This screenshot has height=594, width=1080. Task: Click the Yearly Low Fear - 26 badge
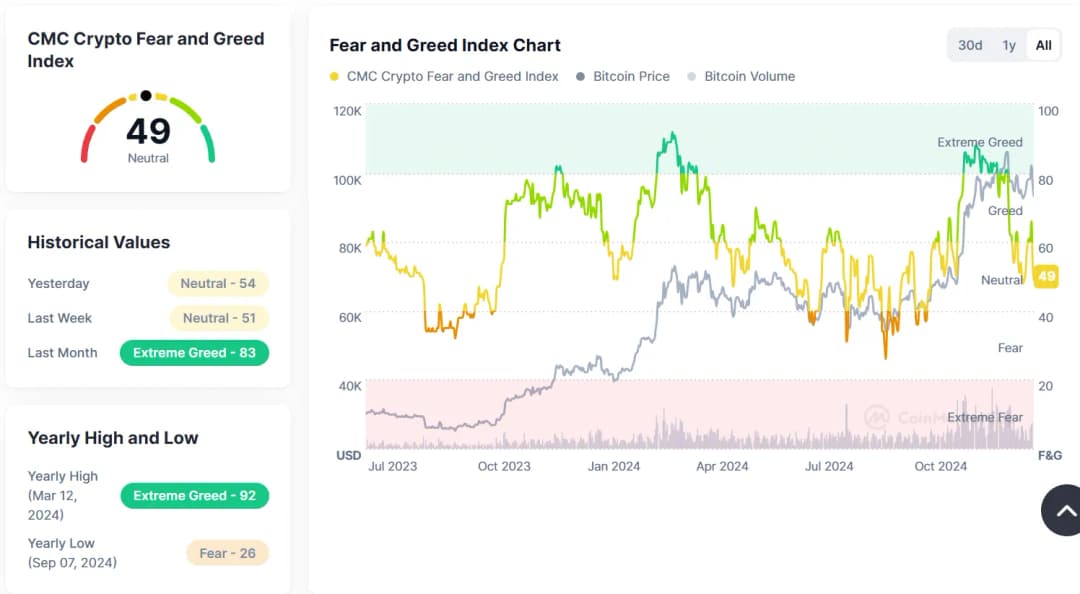[227, 553]
